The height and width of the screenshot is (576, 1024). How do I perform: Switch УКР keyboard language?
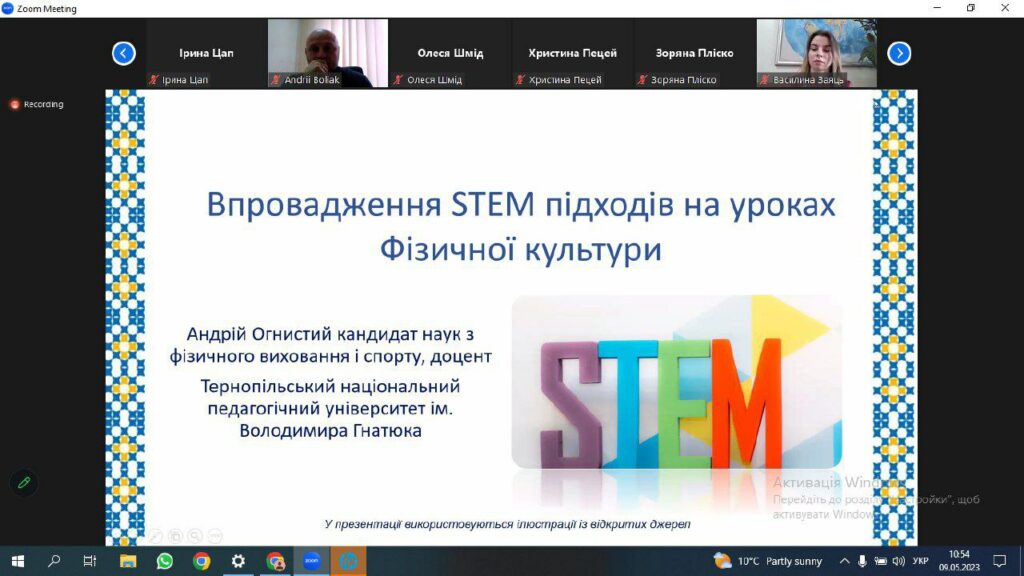921,561
